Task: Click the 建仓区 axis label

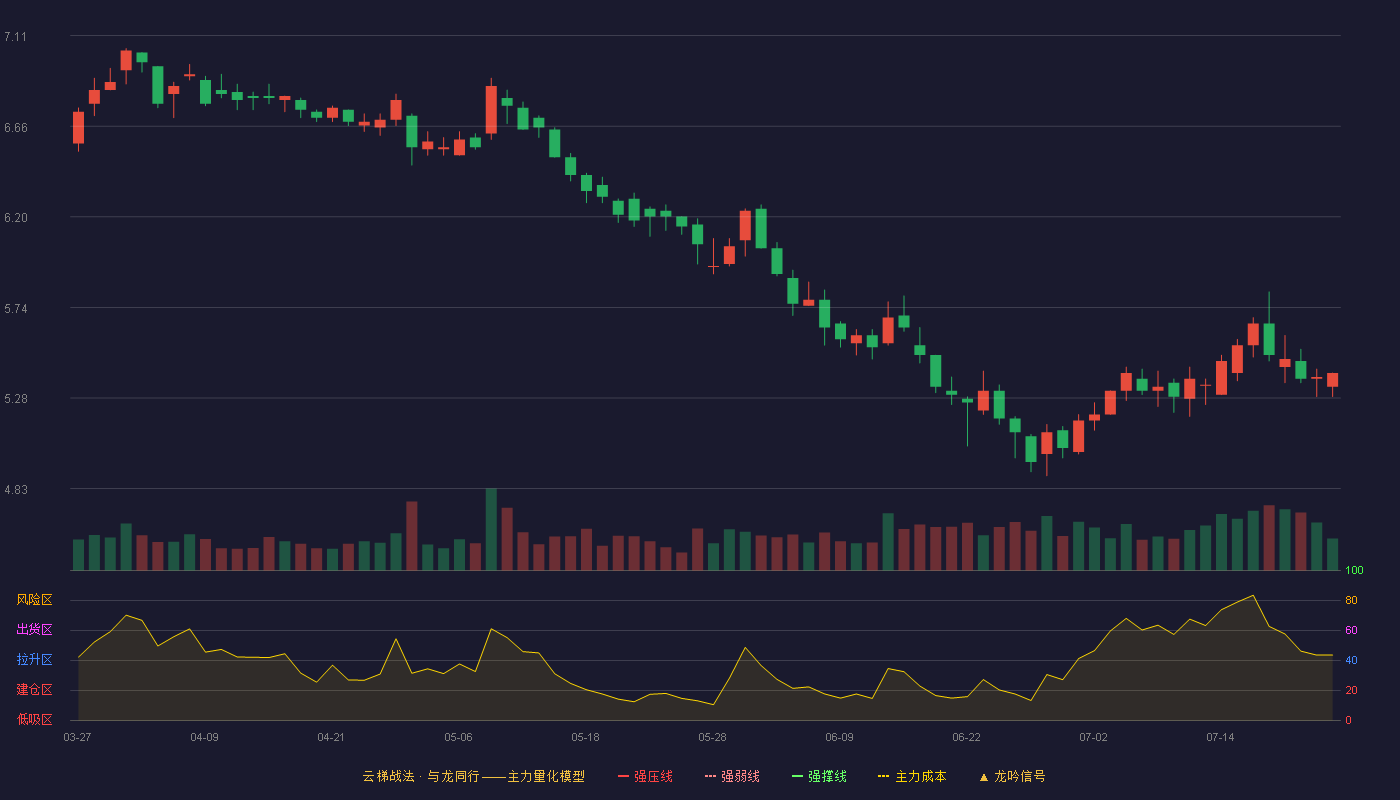Action: coord(34,690)
